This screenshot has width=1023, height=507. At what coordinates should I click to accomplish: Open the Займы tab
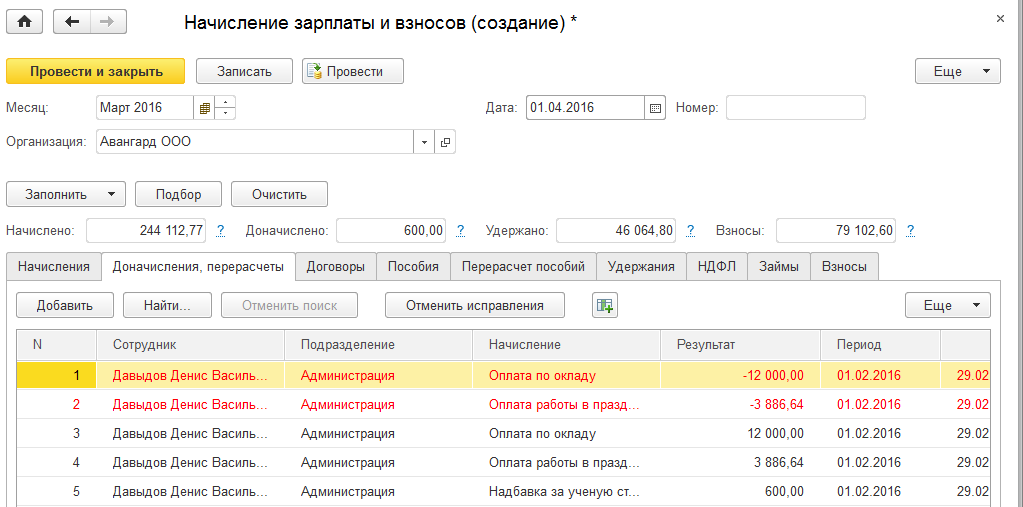pyautogui.click(x=779, y=267)
